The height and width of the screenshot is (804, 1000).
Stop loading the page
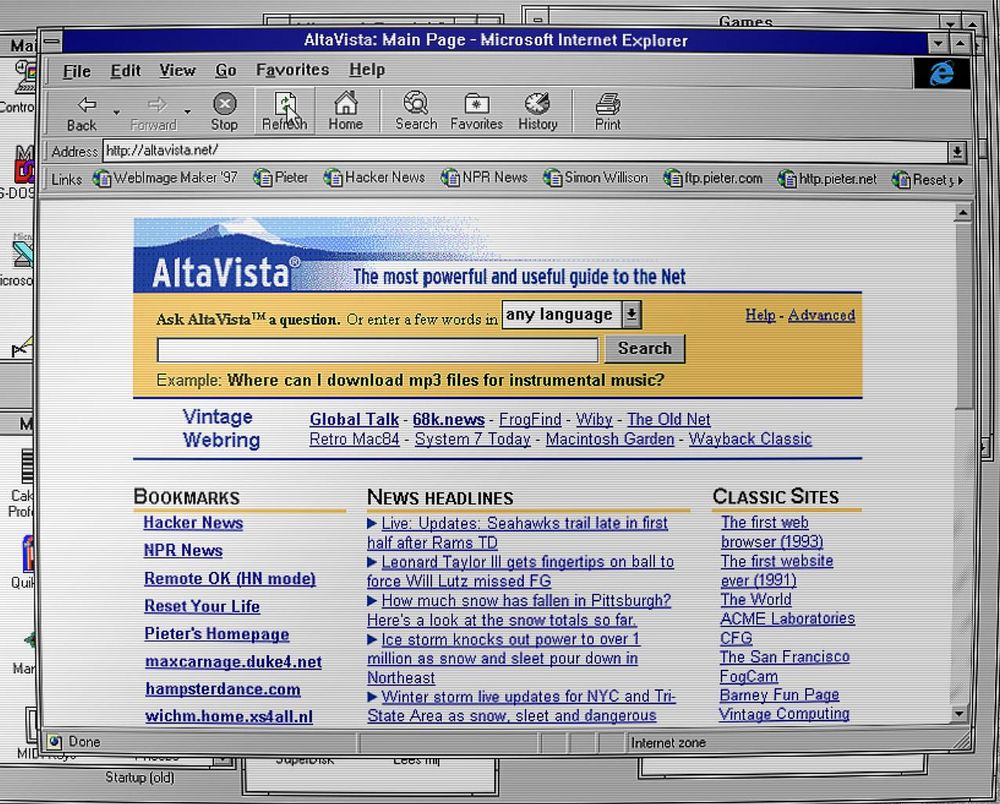(224, 112)
